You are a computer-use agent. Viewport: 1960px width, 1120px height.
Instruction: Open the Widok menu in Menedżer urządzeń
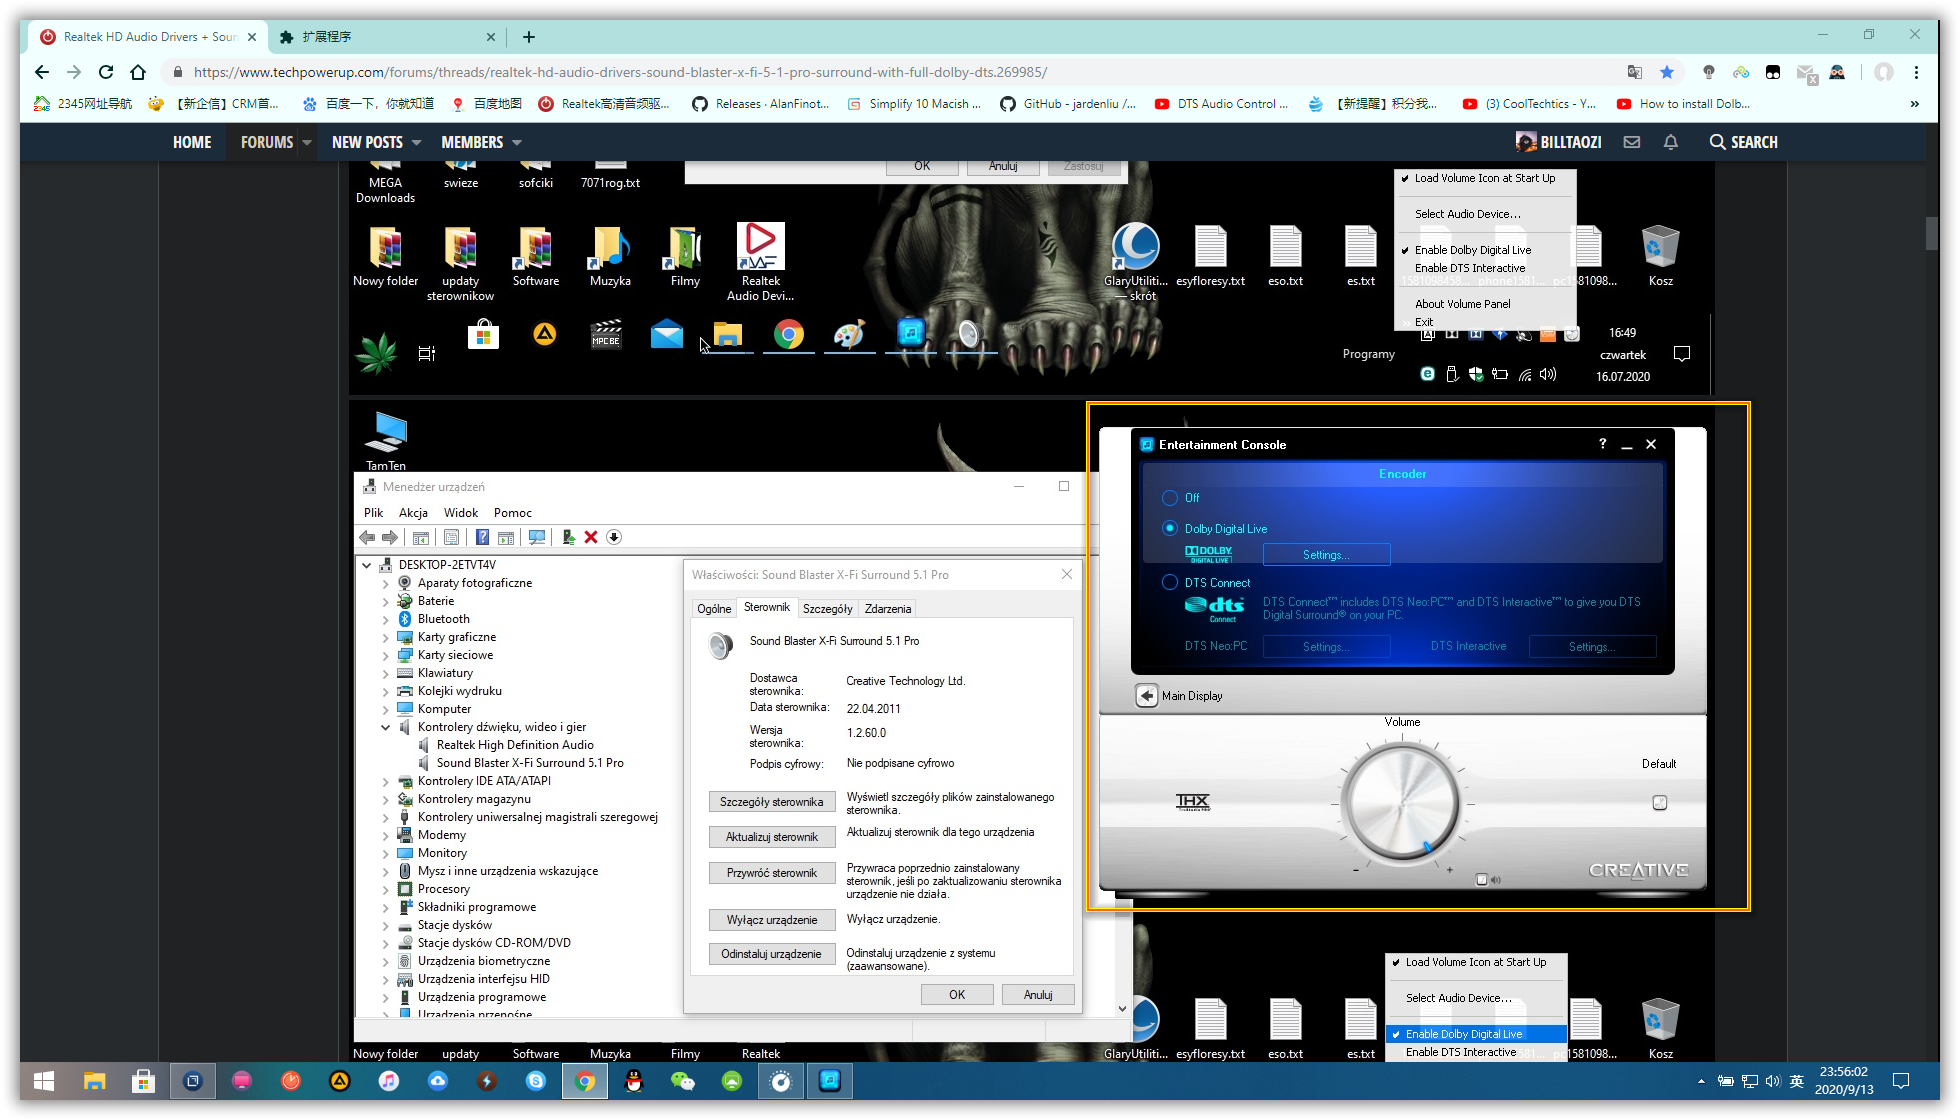(x=461, y=513)
